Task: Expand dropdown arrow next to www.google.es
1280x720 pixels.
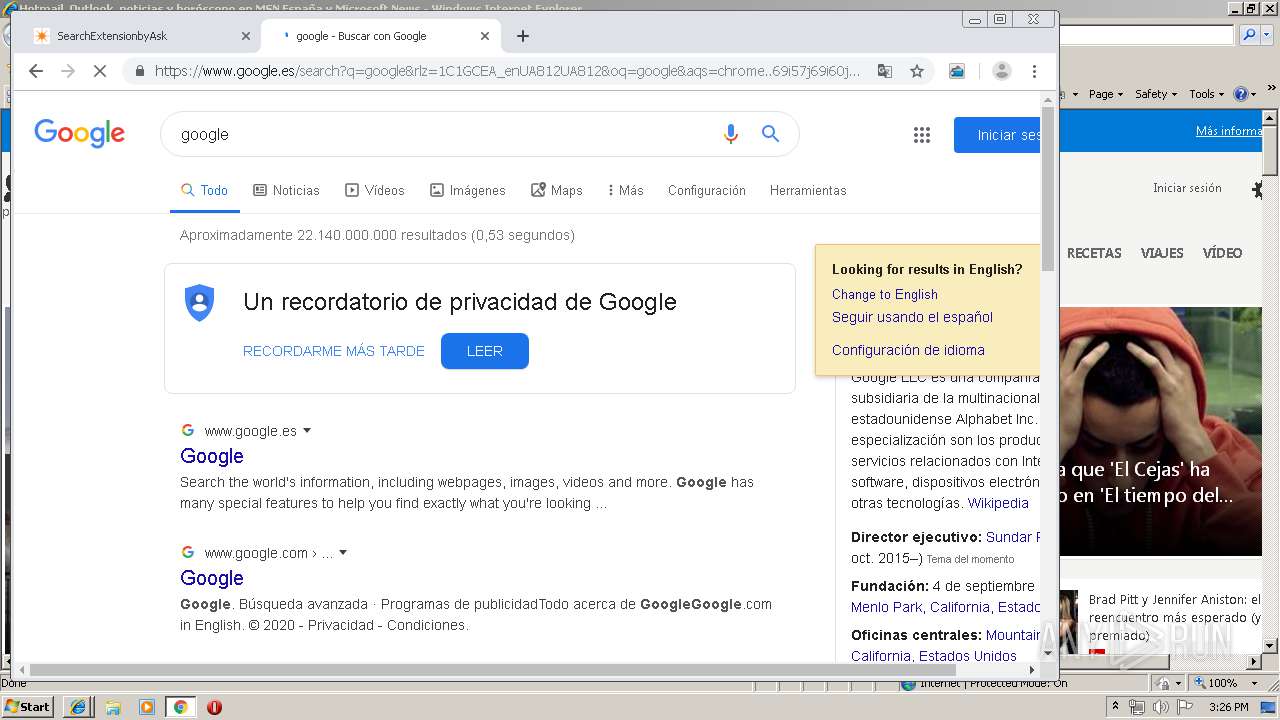Action: pos(307,431)
